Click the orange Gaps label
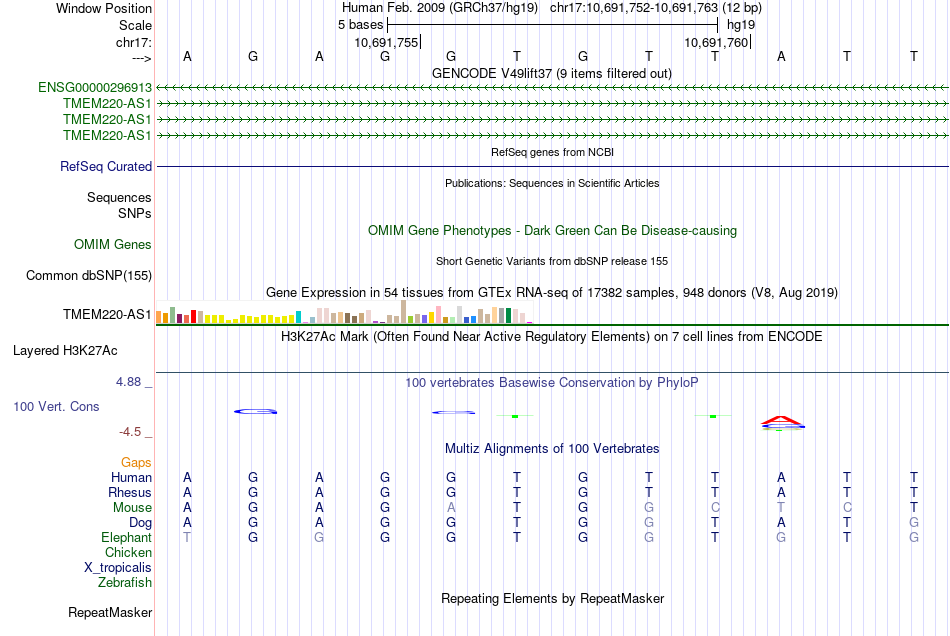This screenshot has width=950, height=636. click(136, 463)
